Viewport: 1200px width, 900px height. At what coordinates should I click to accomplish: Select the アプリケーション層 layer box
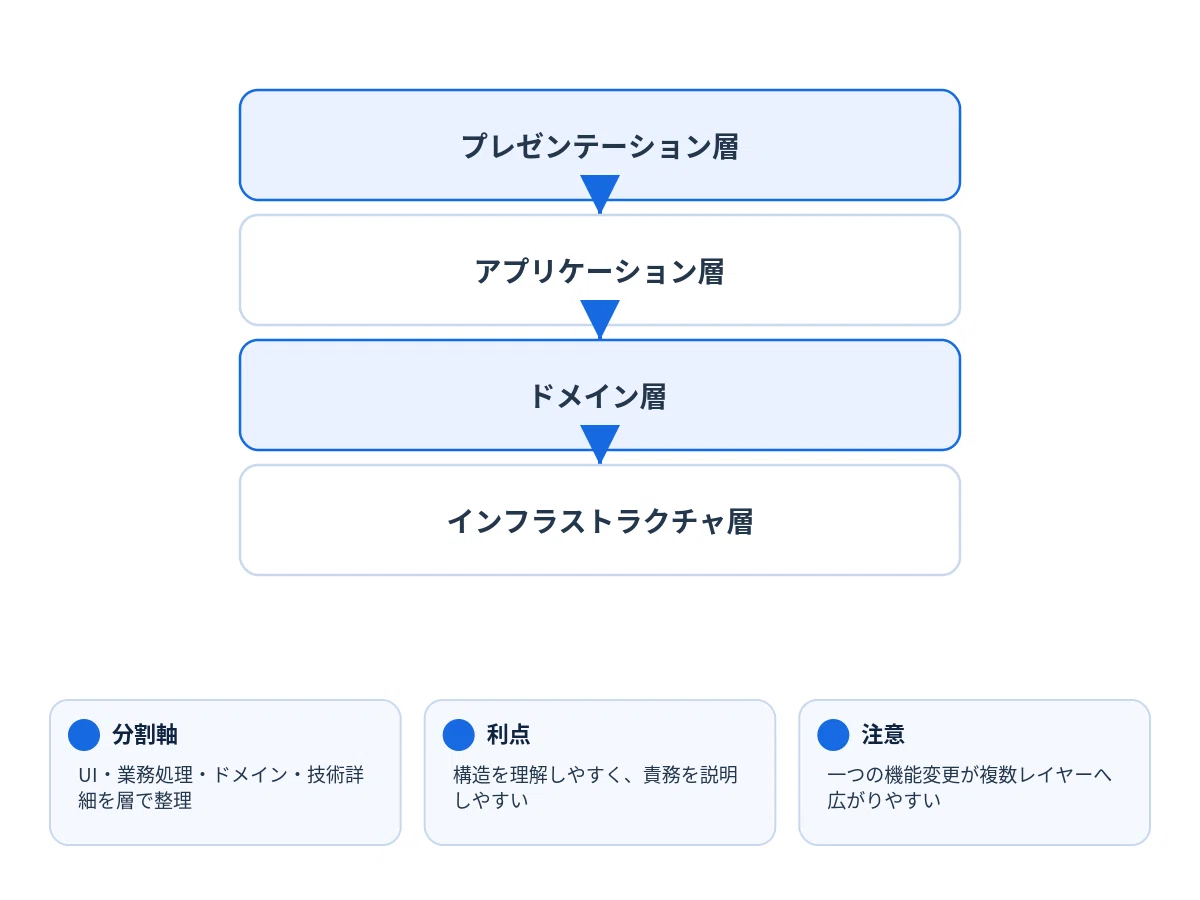(600, 270)
